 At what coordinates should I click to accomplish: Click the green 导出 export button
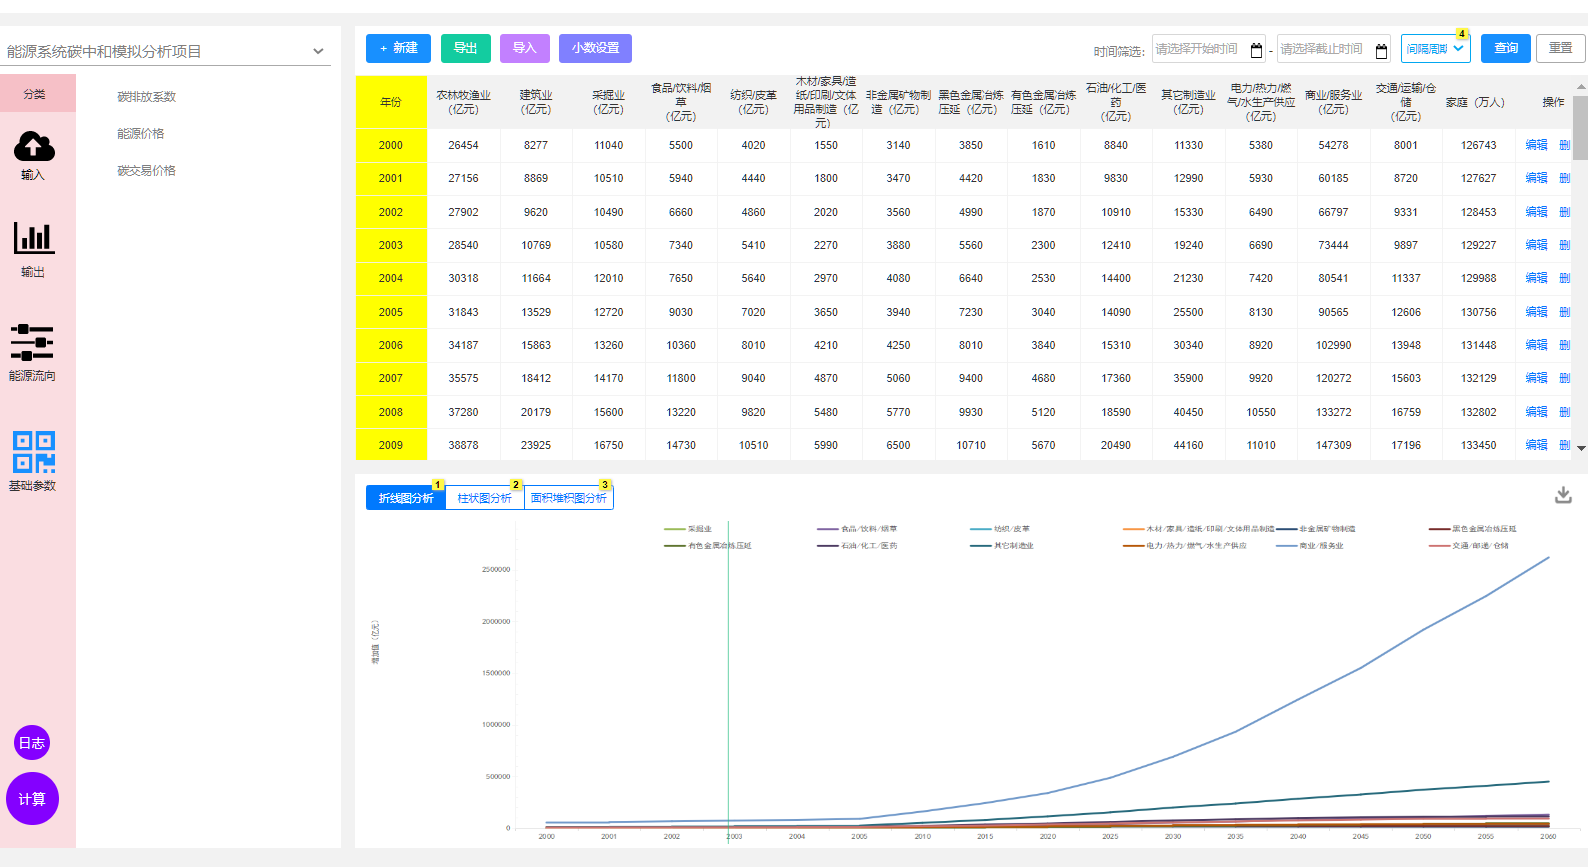tap(466, 48)
